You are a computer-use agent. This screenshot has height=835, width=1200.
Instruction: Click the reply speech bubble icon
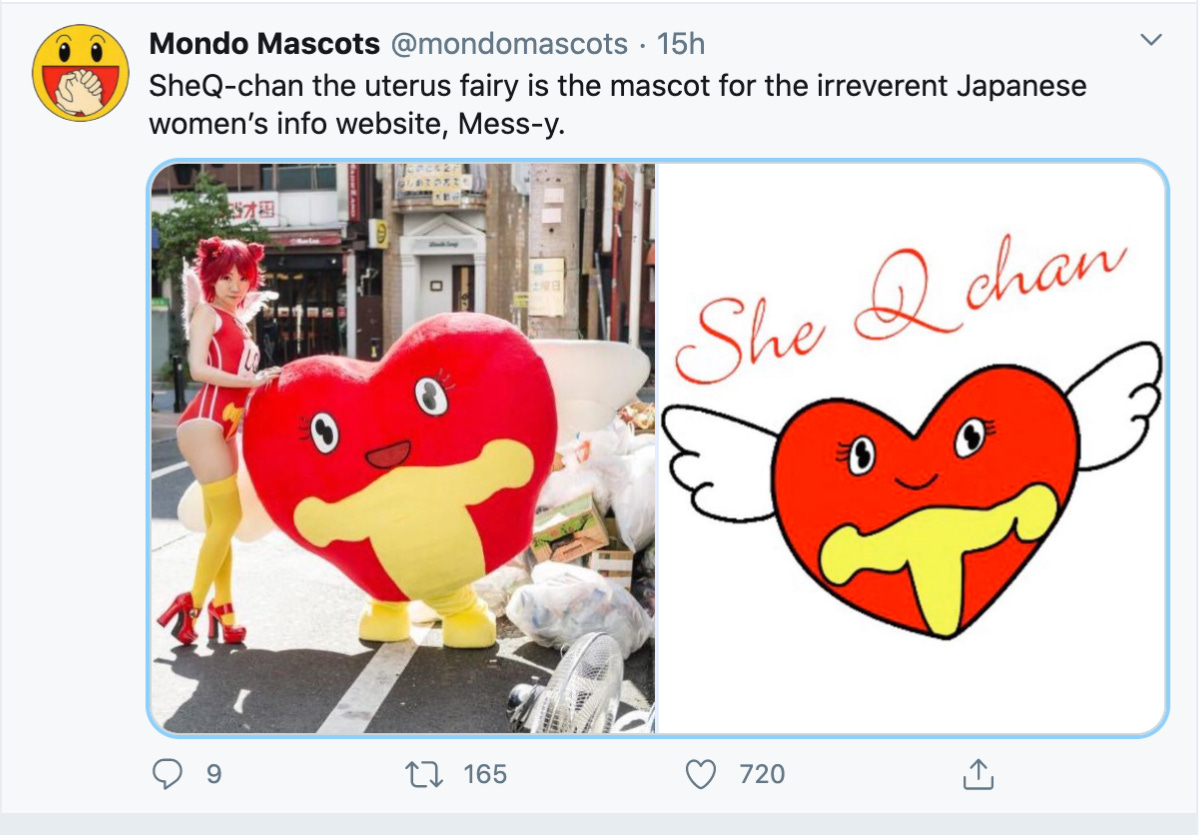[x=170, y=774]
